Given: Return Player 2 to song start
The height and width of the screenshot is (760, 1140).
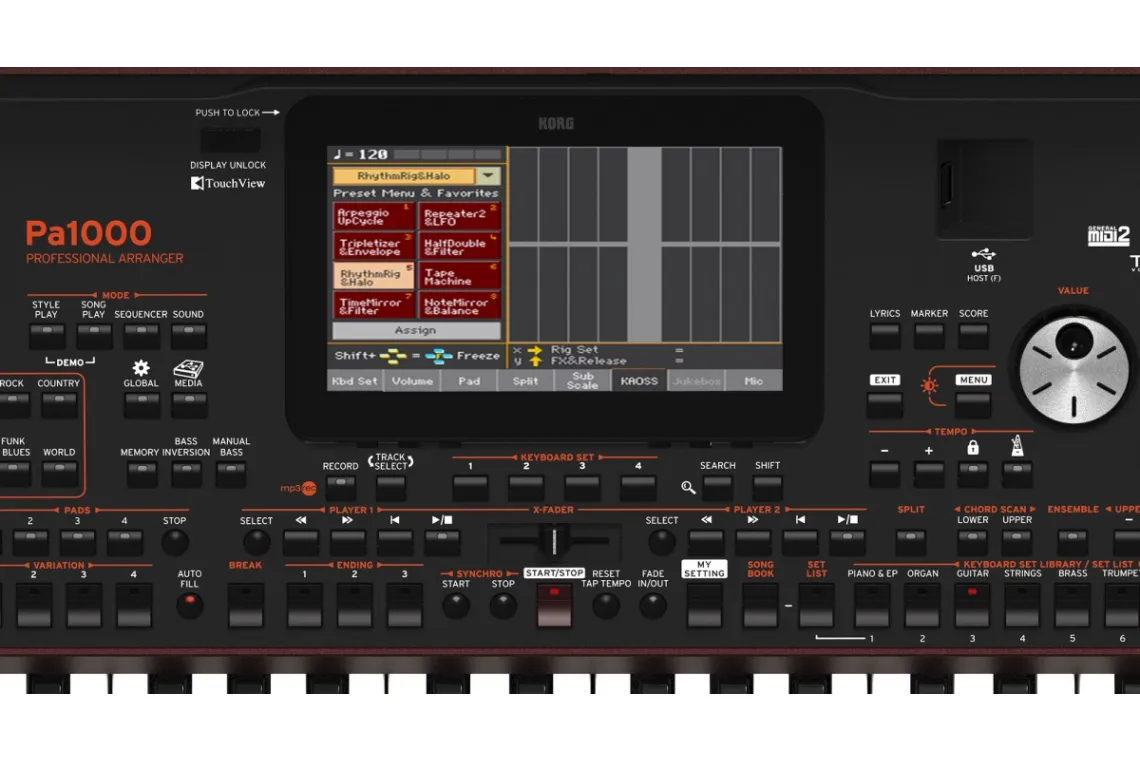Looking at the screenshot, I should 800,543.
